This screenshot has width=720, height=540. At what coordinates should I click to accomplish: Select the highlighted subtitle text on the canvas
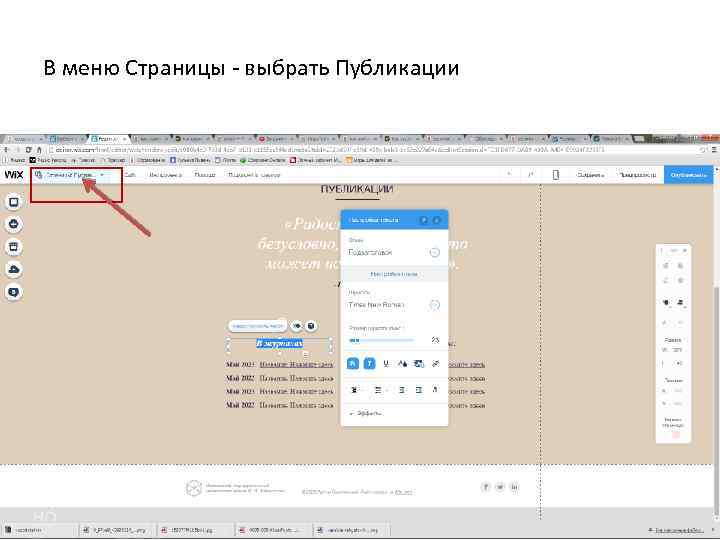(x=279, y=343)
